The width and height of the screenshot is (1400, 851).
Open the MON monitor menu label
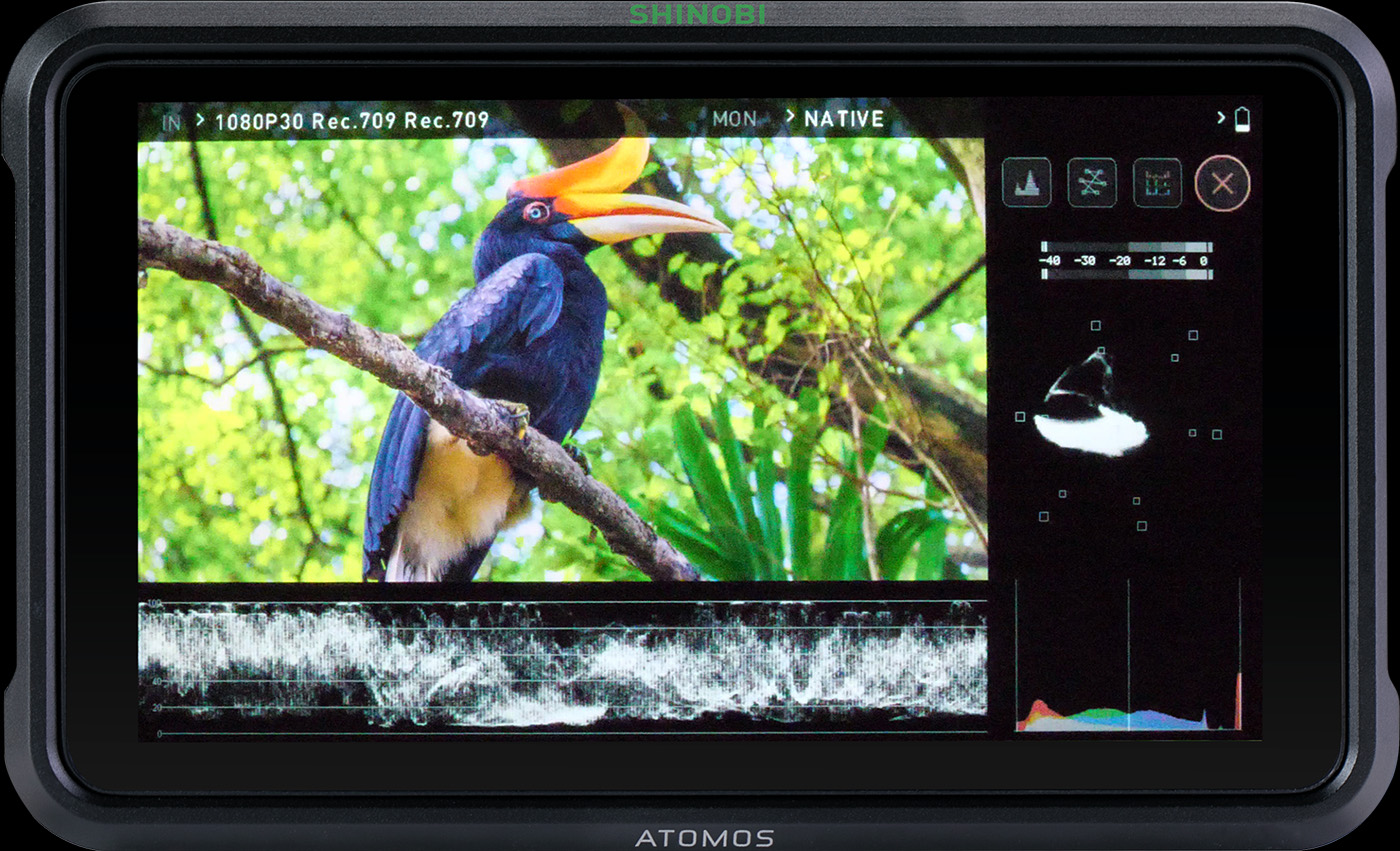coord(734,119)
